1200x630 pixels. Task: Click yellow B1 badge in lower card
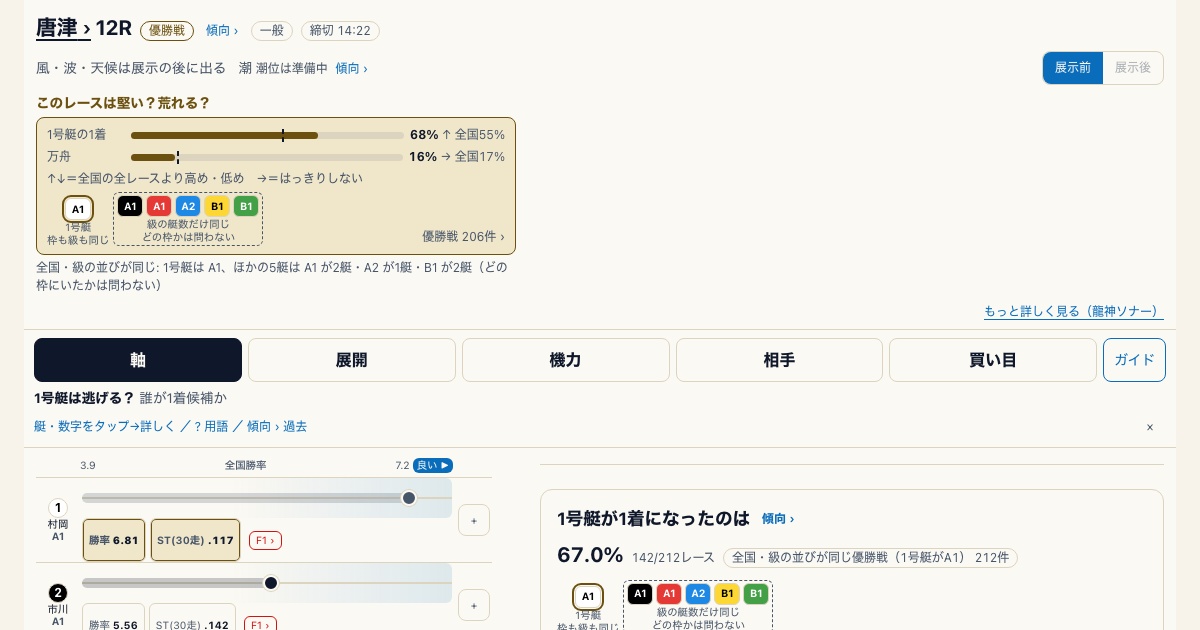coord(727,594)
